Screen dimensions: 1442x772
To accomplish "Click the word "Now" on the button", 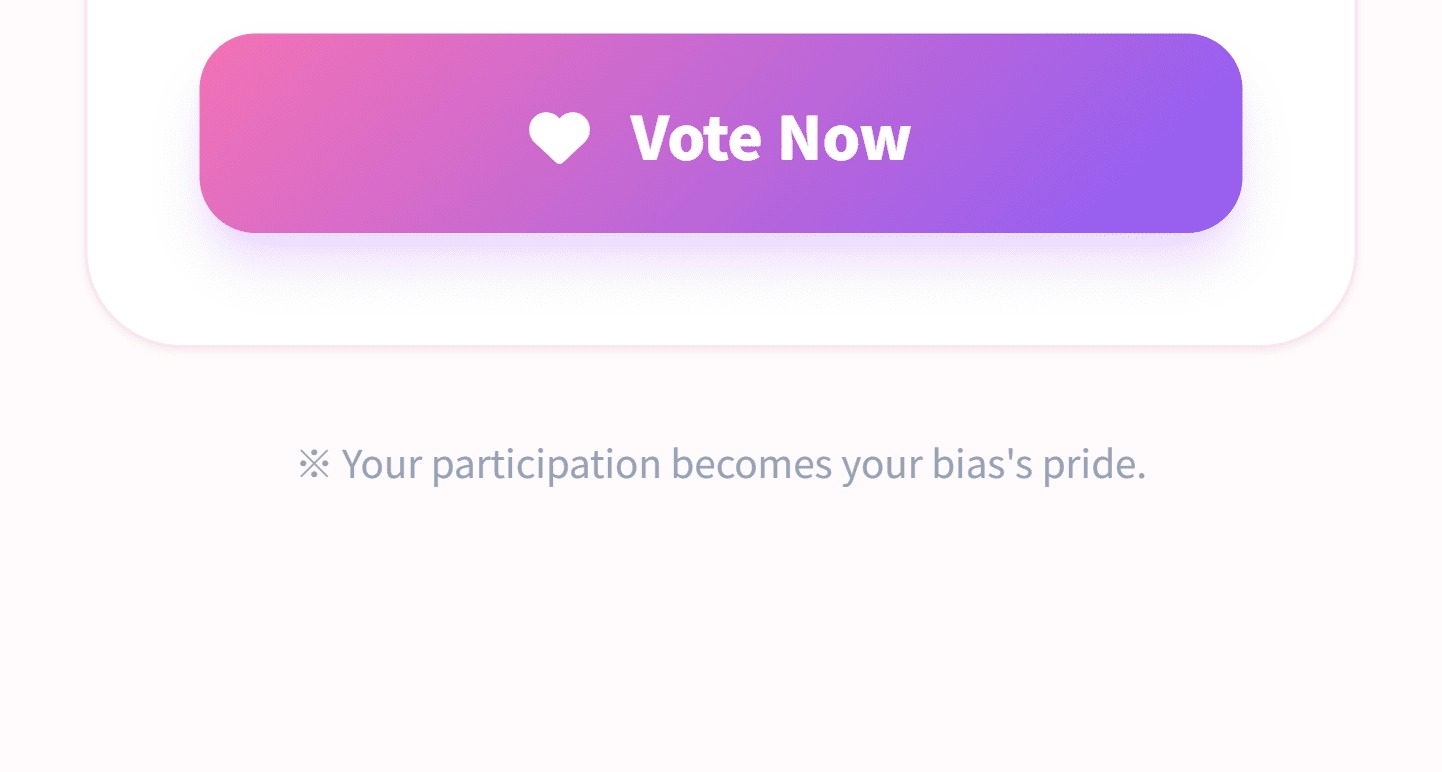I will click(845, 137).
